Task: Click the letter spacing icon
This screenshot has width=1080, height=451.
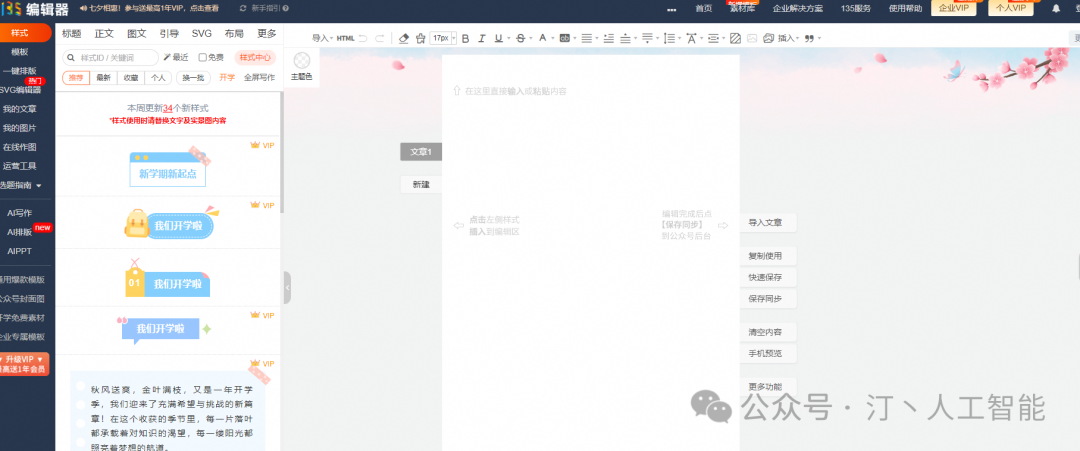Action: click(x=690, y=39)
